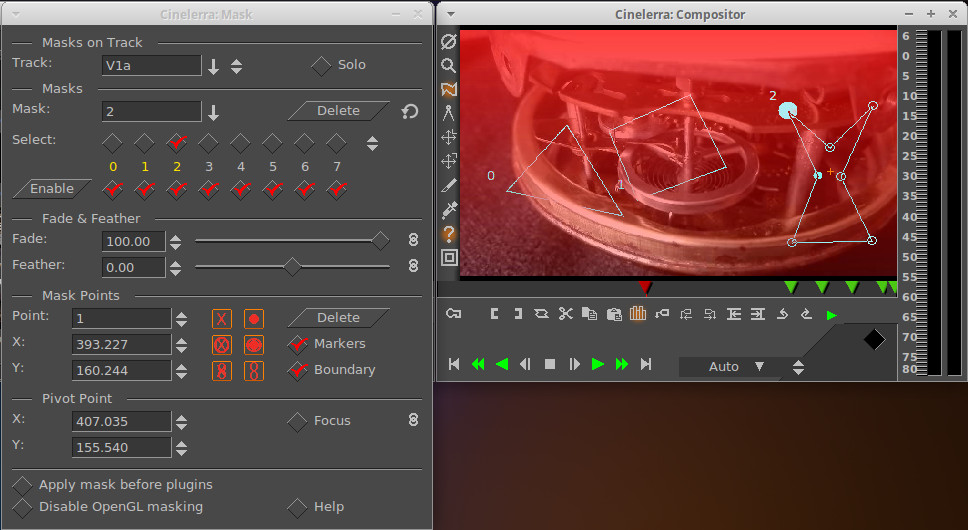The height and width of the screenshot is (530, 968).
Task: Turn off the Boundary checkbox
Action: (298, 370)
